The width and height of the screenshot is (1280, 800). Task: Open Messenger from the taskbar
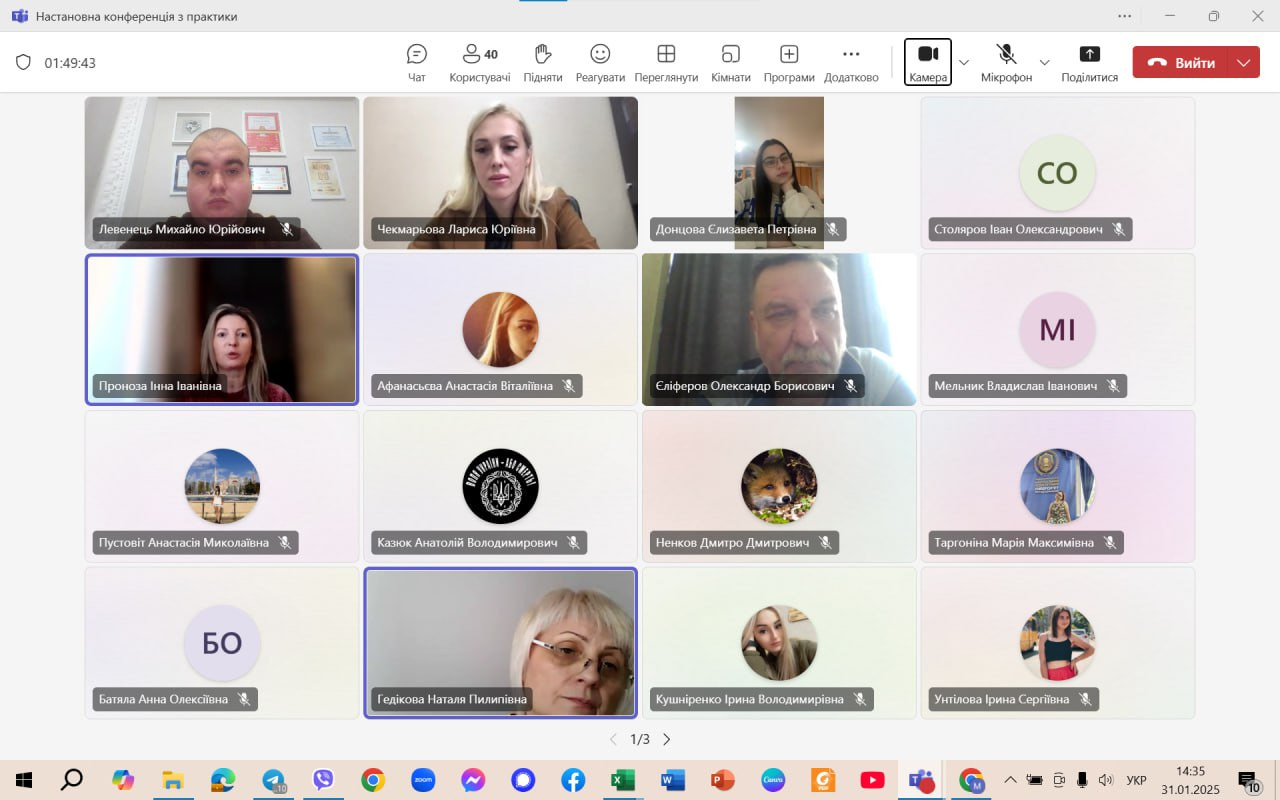point(473,780)
